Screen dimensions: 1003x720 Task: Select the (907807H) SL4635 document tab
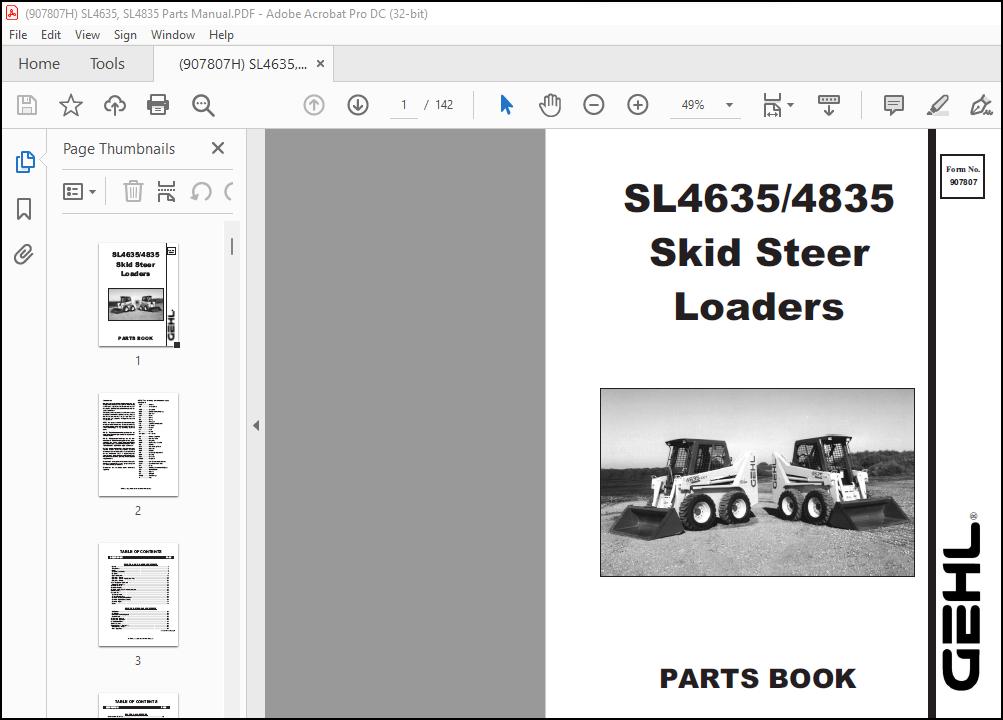coord(243,64)
